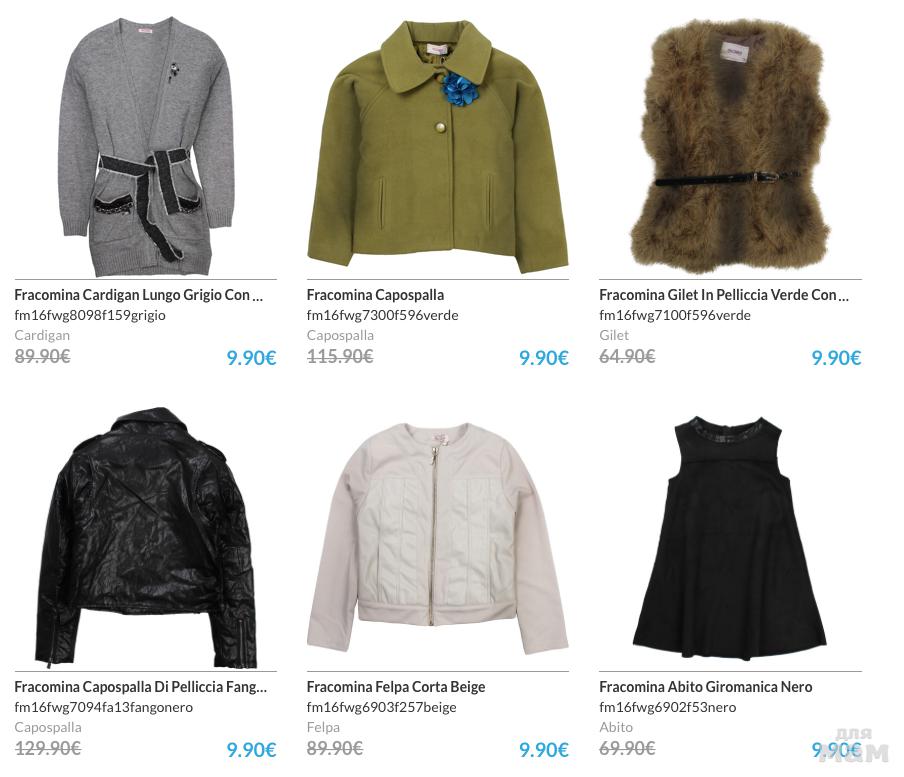This screenshot has height=777, width=904.
Task: Click the 9.90€ price of the cardigan
Action: tap(251, 358)
